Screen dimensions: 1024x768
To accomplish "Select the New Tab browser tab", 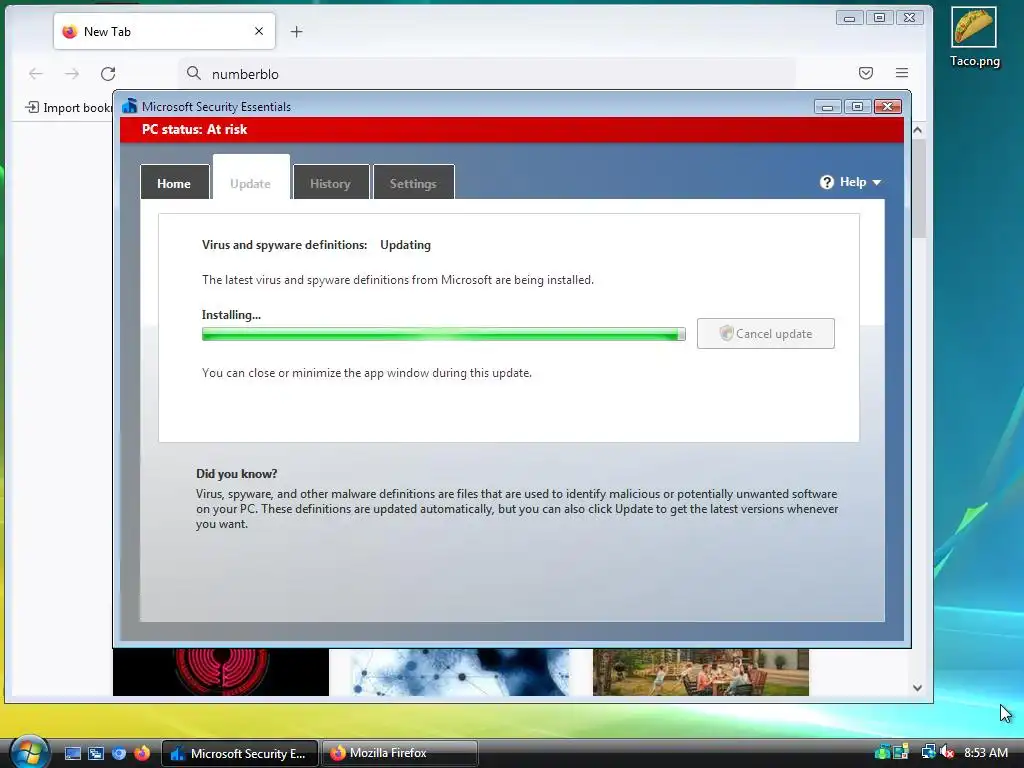I will (164, 31).
